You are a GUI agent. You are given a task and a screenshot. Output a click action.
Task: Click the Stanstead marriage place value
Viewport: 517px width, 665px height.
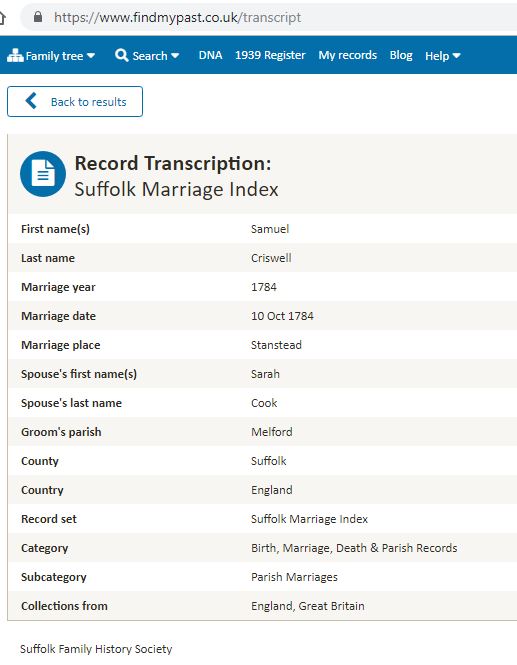276,345
